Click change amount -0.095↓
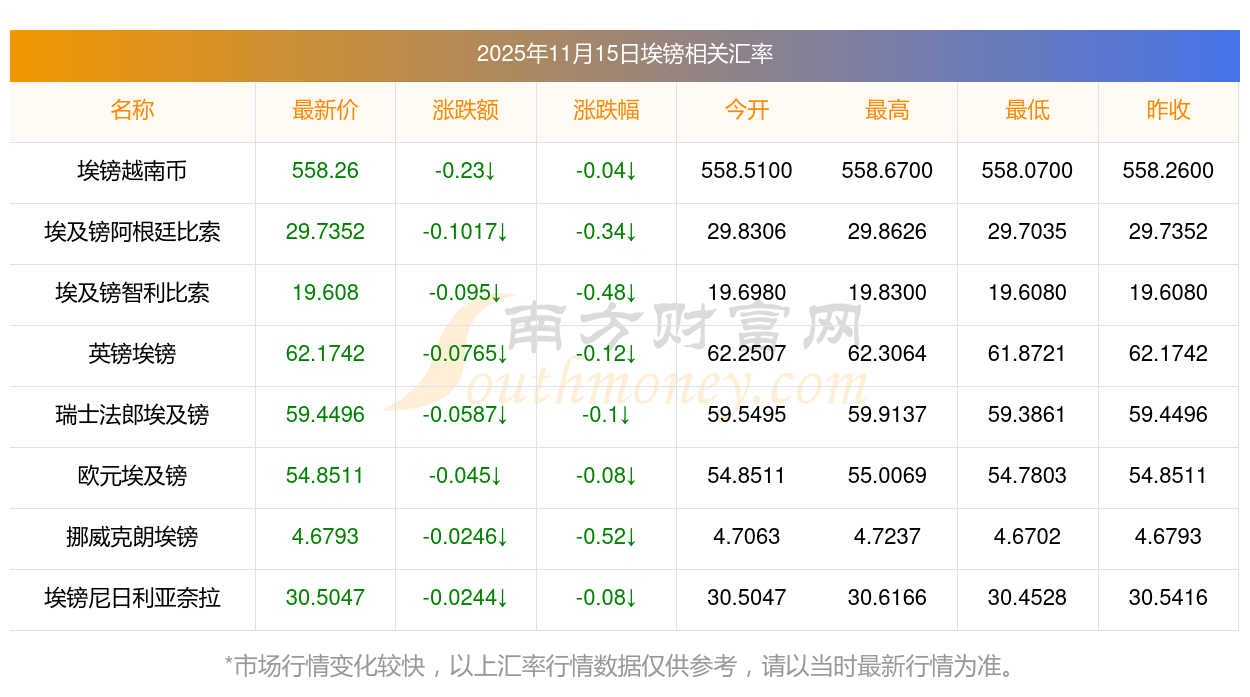The image size is (1250, 697). click(x=466, y=293)
